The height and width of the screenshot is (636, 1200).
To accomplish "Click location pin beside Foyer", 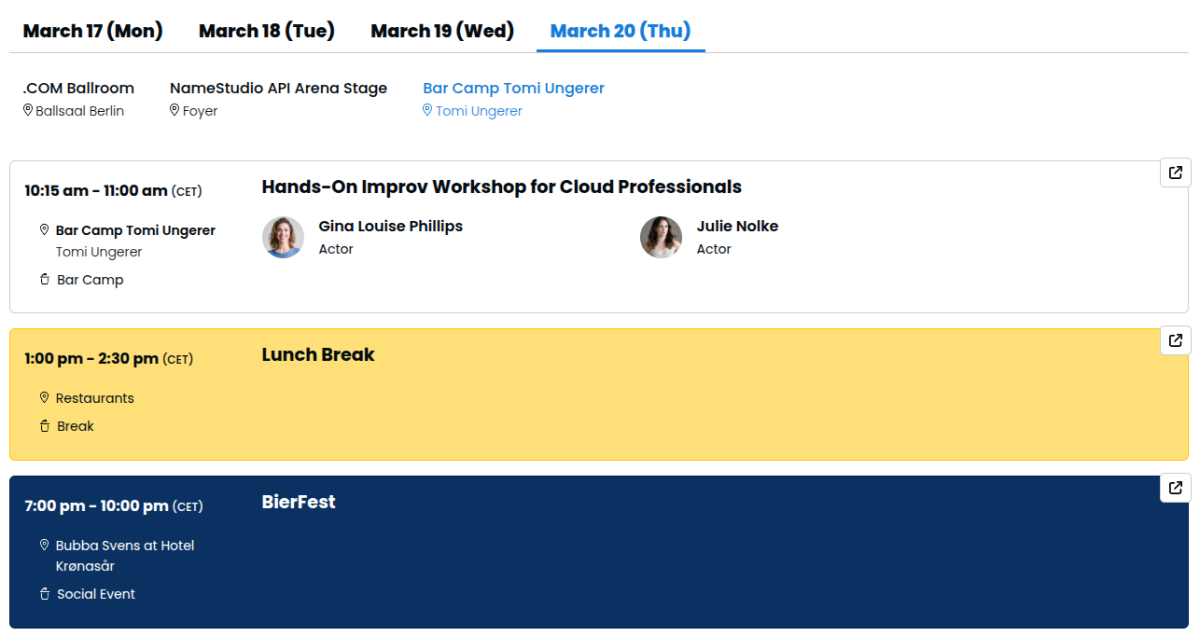I will pos(175,111).
